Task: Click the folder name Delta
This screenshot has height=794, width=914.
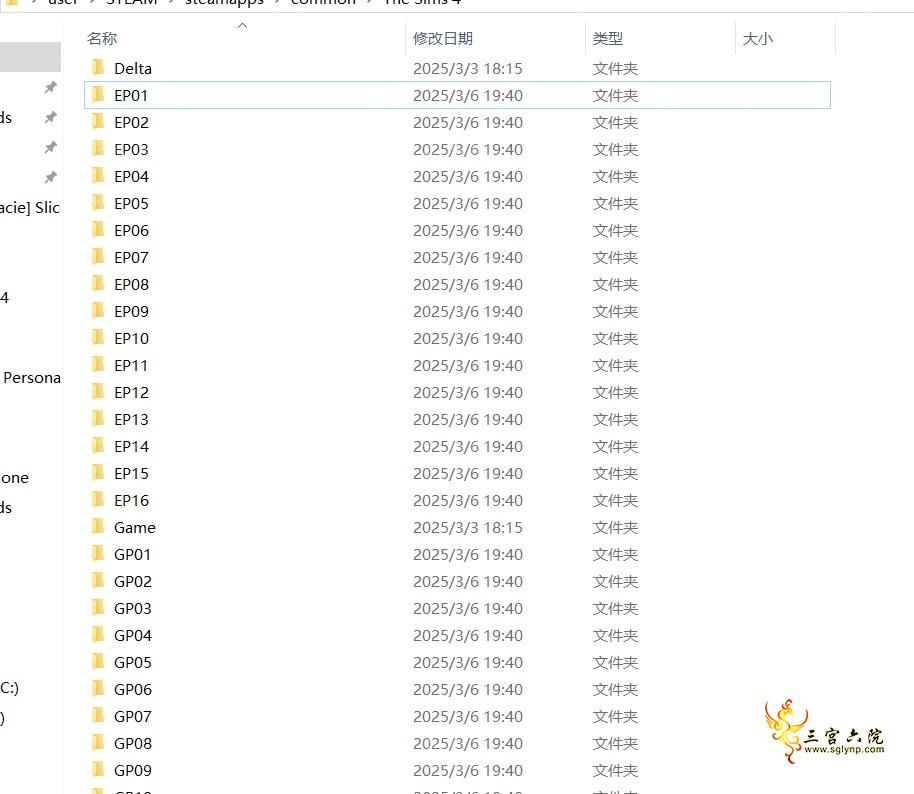Action: 133,68
